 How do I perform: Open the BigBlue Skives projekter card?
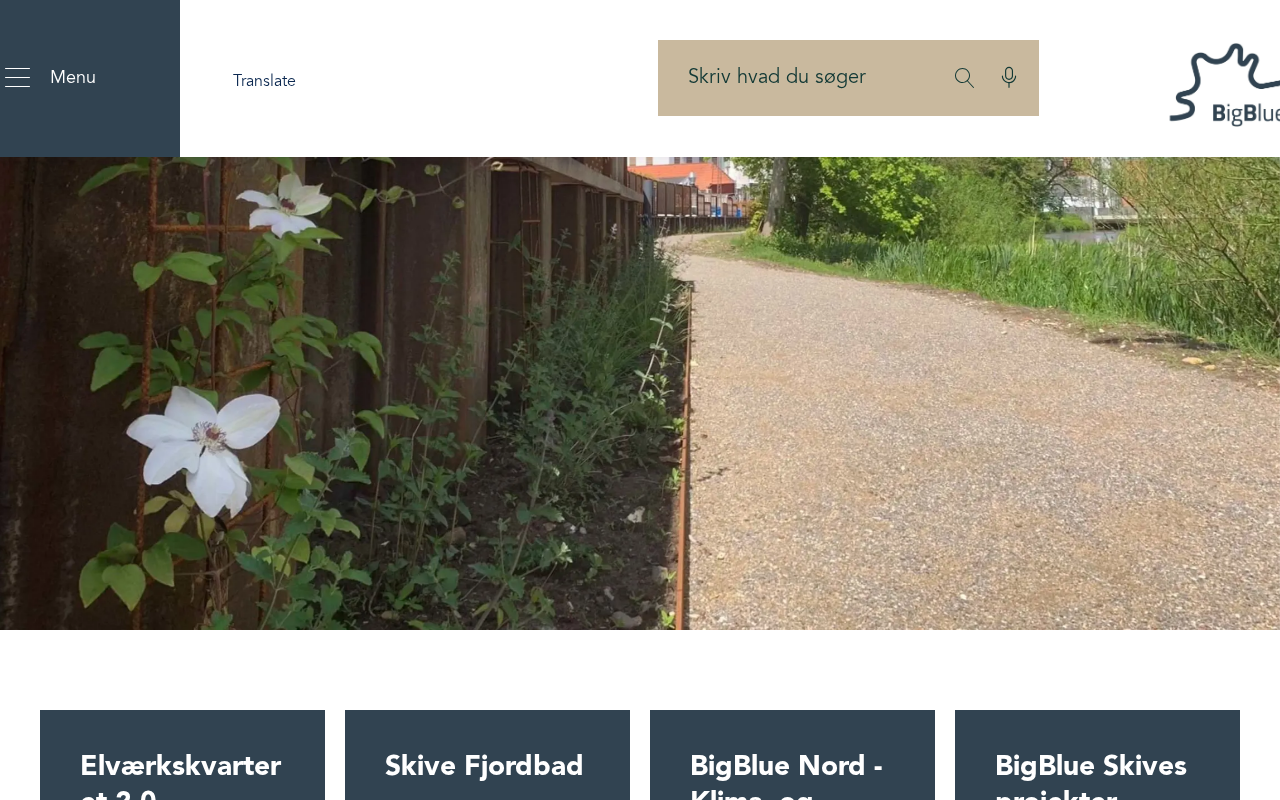click(x=1097, y=755)
